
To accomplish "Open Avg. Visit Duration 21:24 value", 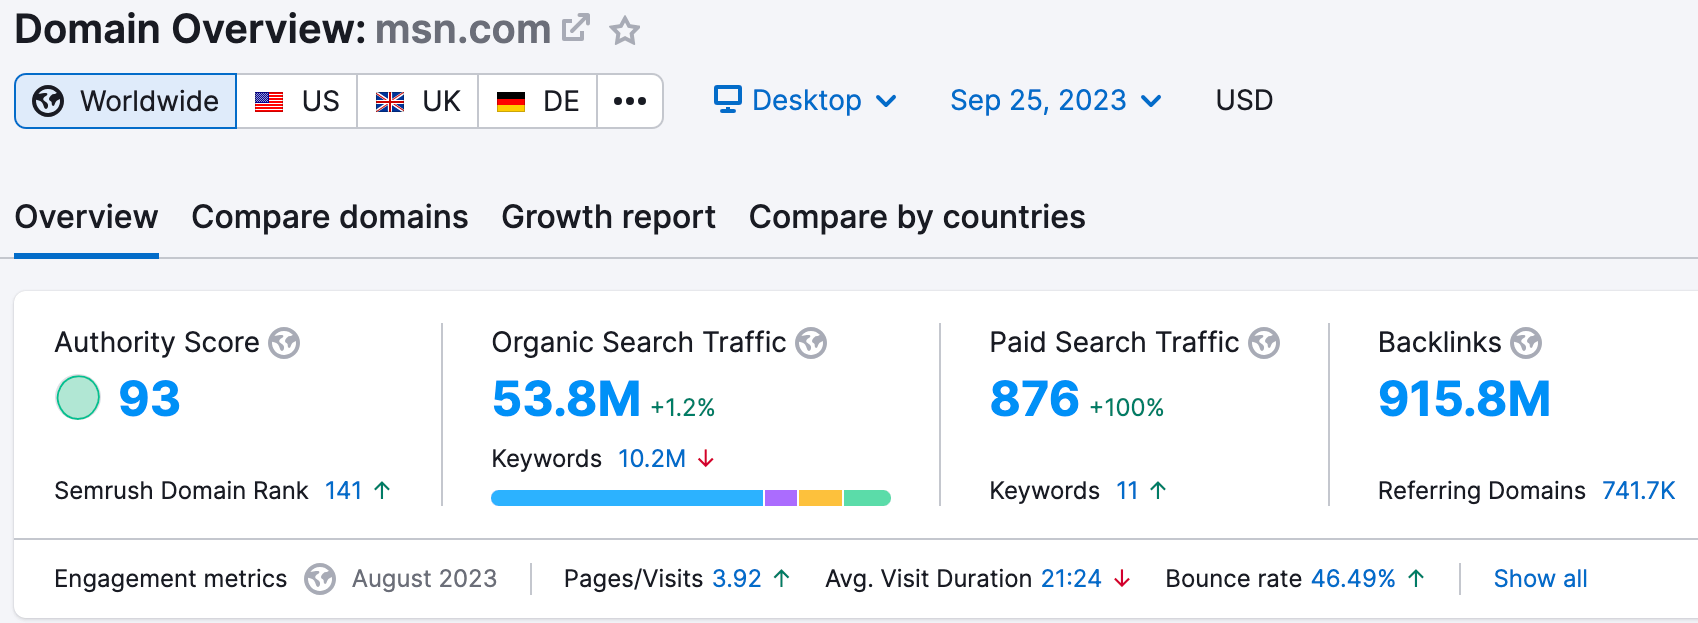I will coord(1071,579).
